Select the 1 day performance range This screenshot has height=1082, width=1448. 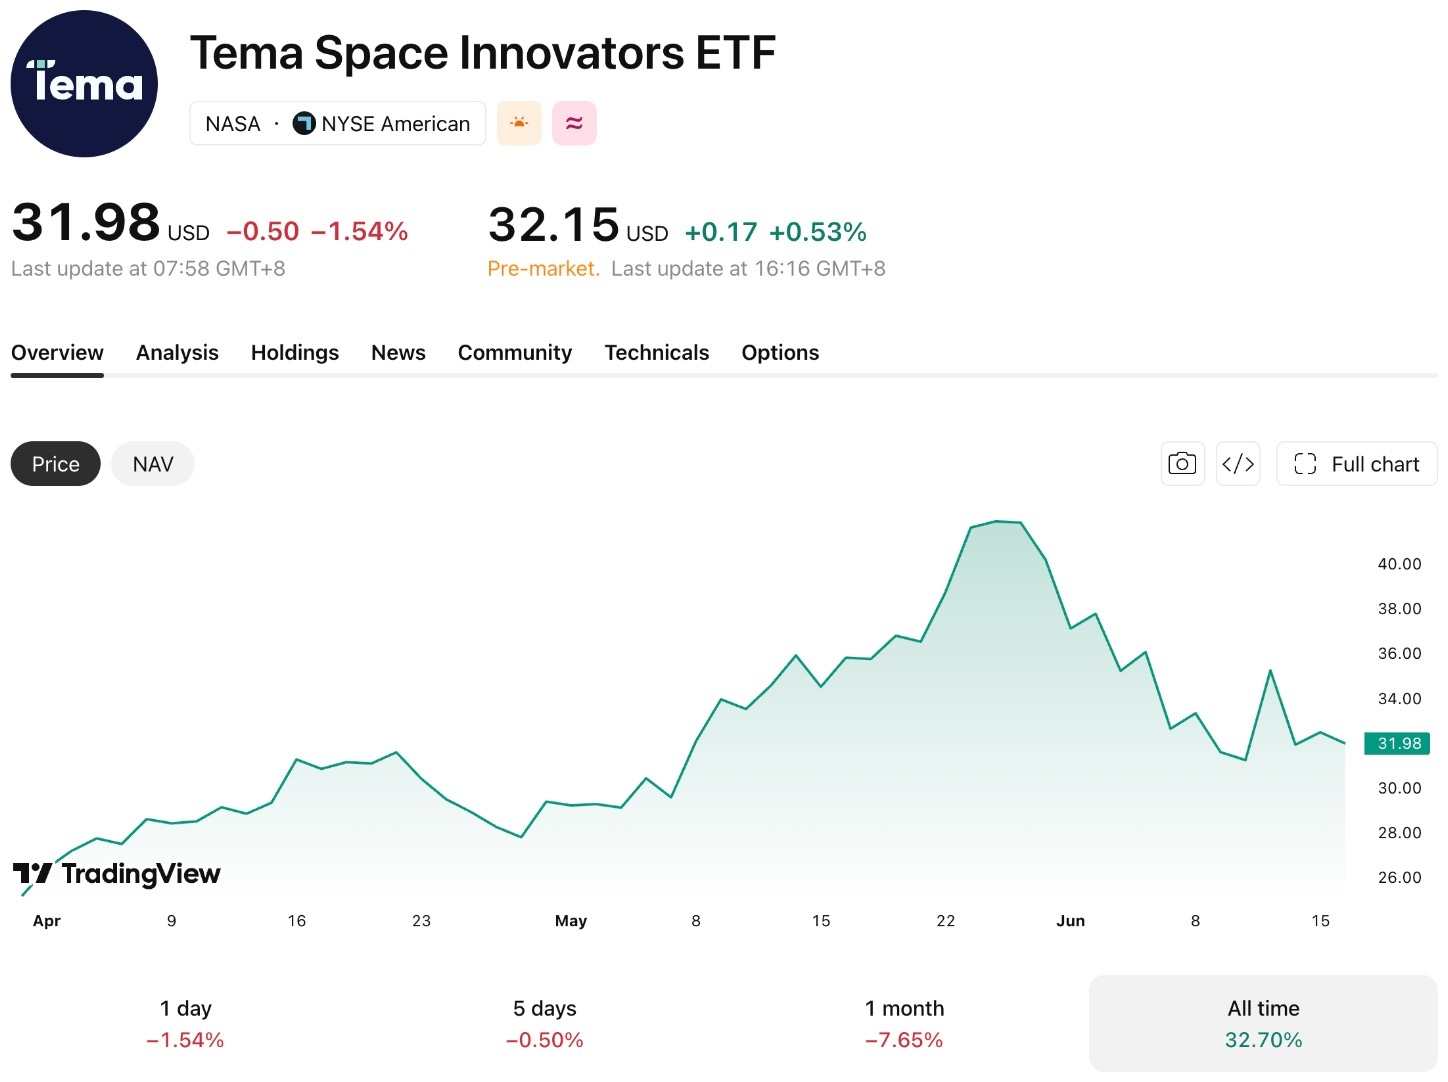[x=185, y=1024]
